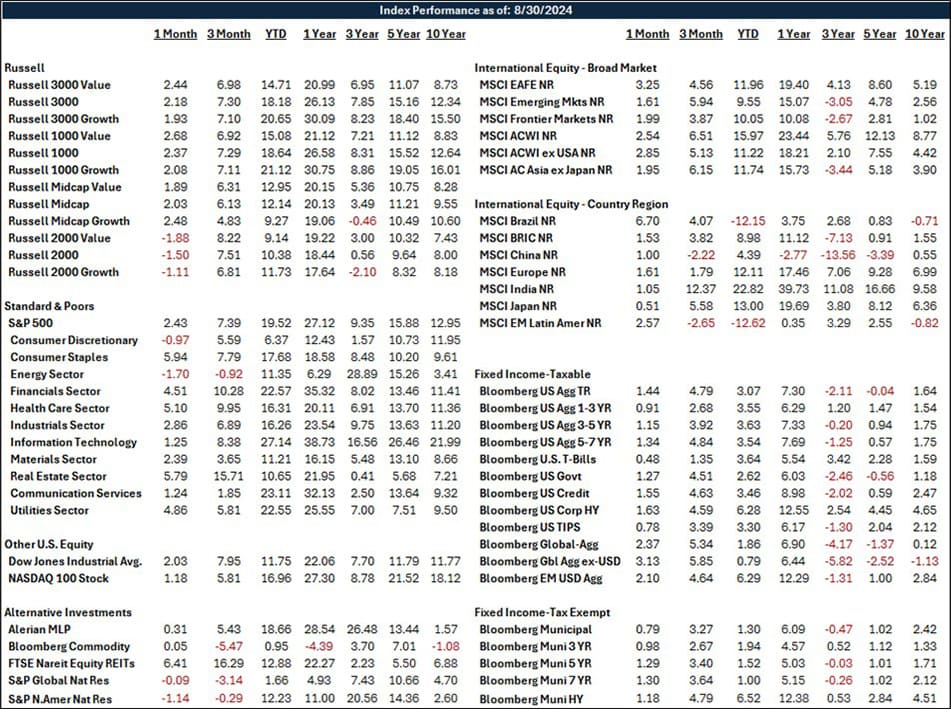Select the "MSCI Frontier Markets NR" label

tap(546, 119)
